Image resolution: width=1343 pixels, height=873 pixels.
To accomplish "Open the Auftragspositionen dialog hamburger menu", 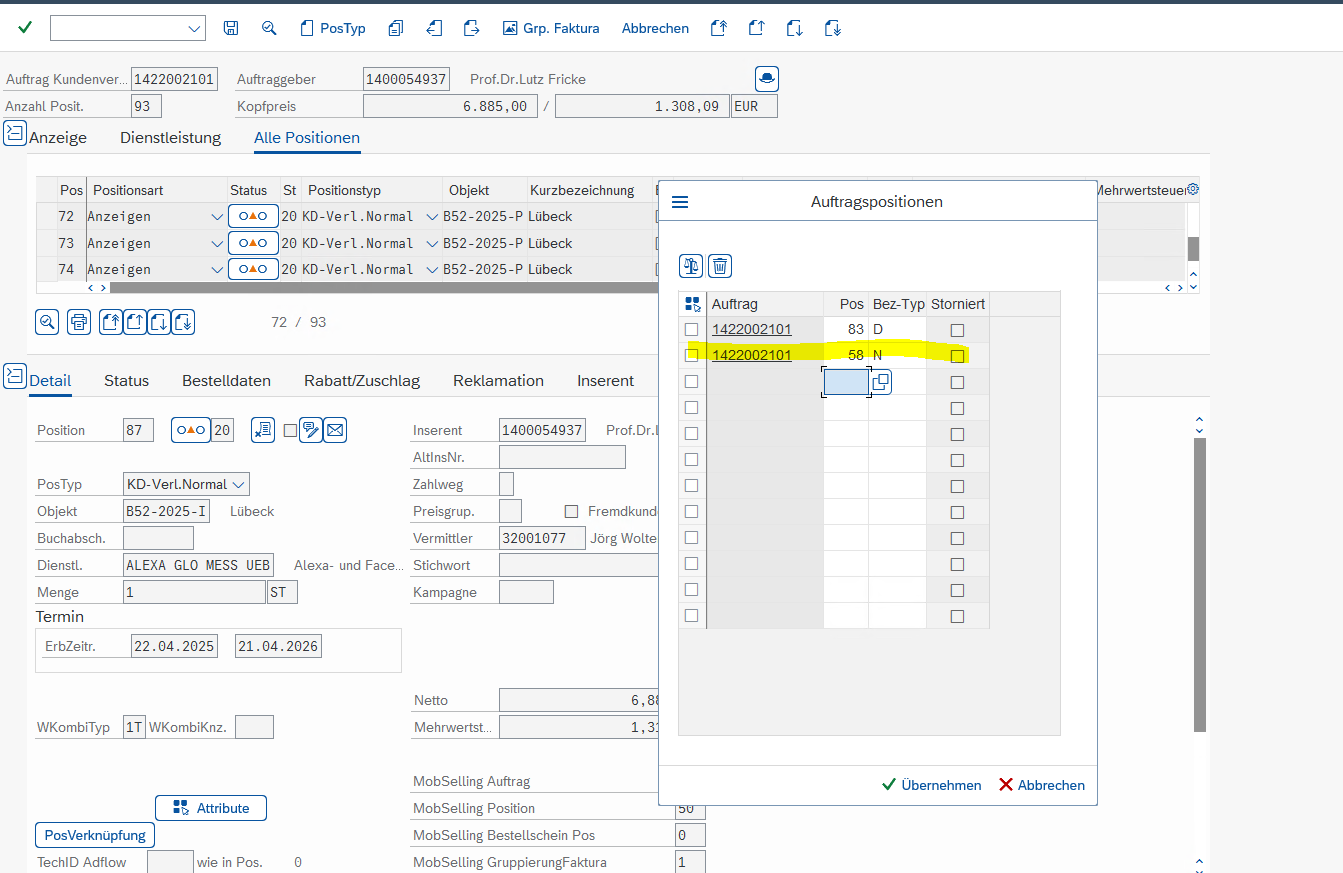I will [680, 202].
